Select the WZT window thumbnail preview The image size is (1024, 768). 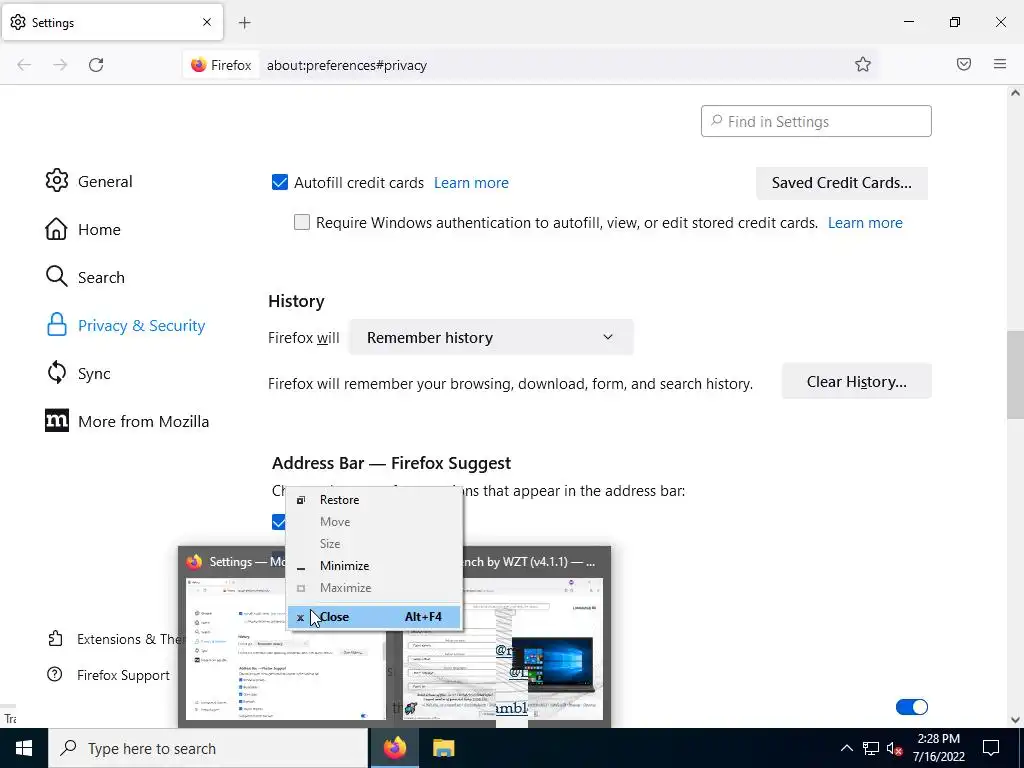(x=503, y=650)
